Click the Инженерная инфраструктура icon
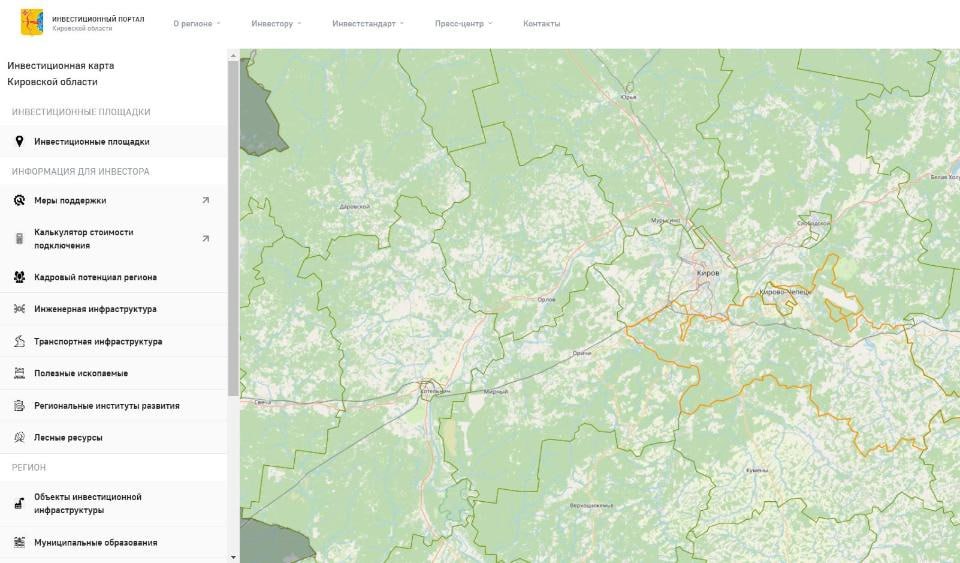This screenshot has width=960, height=563. [19, 309]
